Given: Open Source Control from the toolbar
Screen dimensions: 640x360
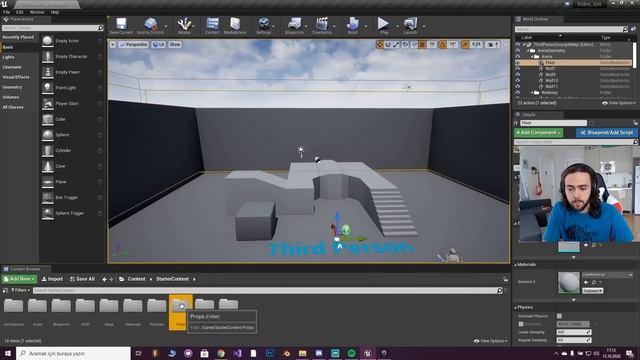Looking at the screenshot, I should [x=150, y=24].
